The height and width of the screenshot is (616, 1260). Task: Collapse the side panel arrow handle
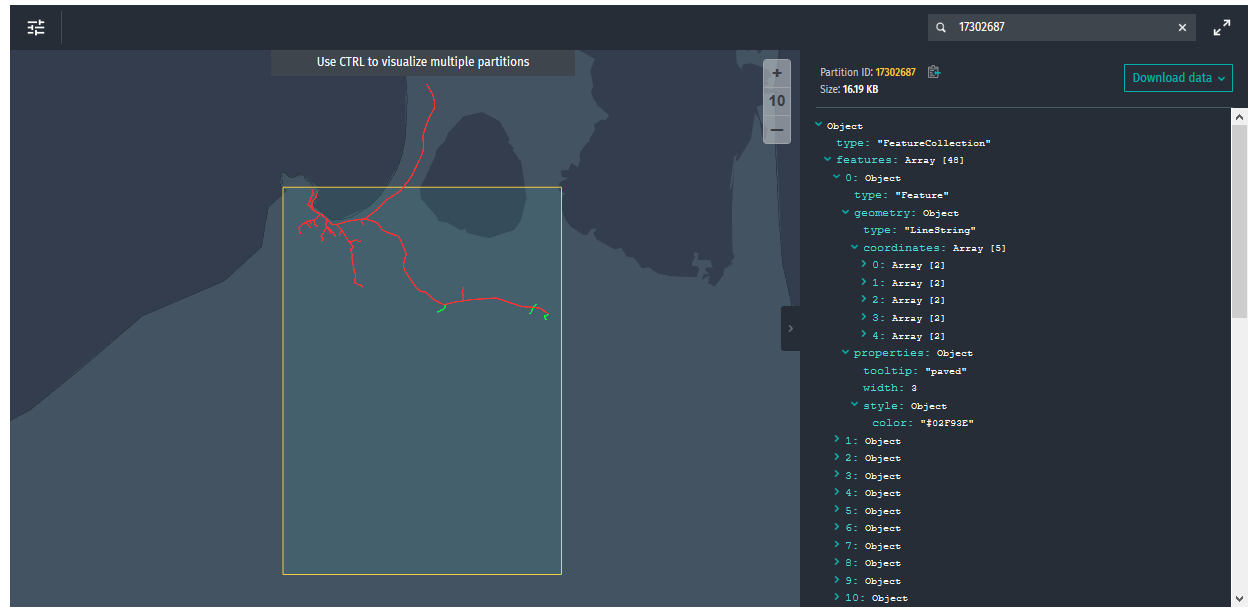(x=790, y=328)
